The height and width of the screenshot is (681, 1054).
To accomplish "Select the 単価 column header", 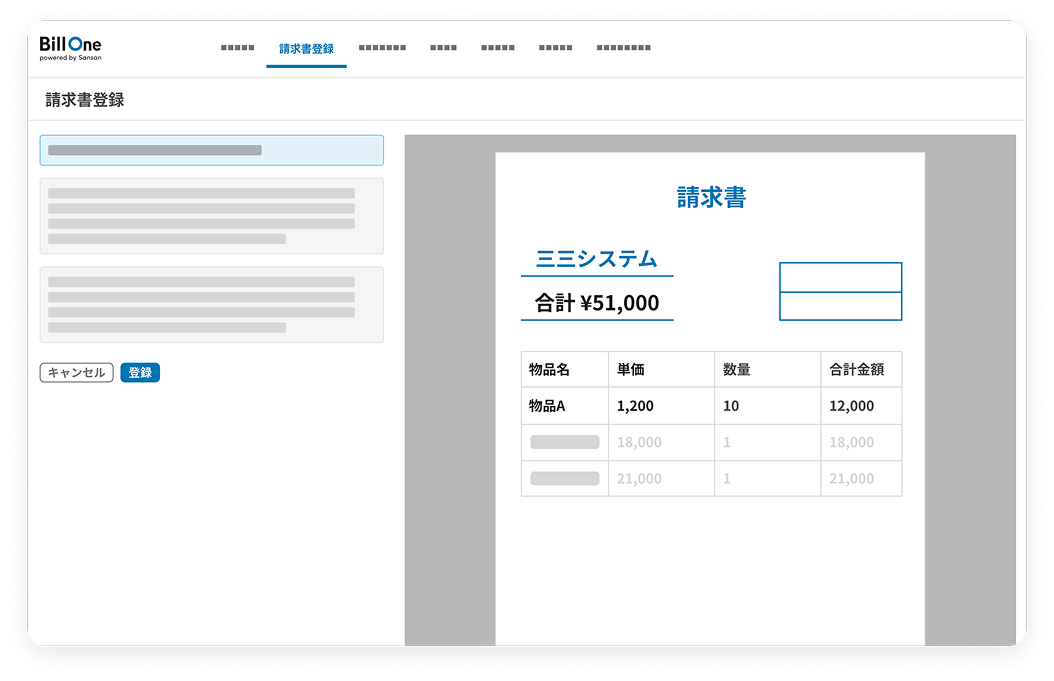I will [x=631, y=370].
